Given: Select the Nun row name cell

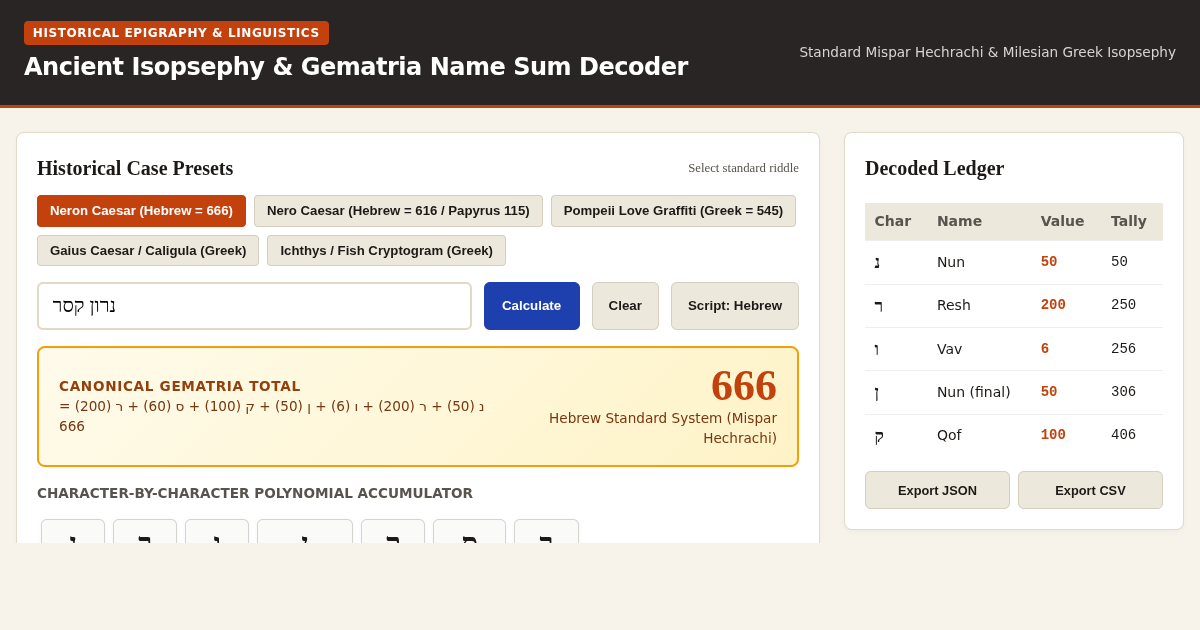Looking at the screenshot, I should tap(951, 262).
